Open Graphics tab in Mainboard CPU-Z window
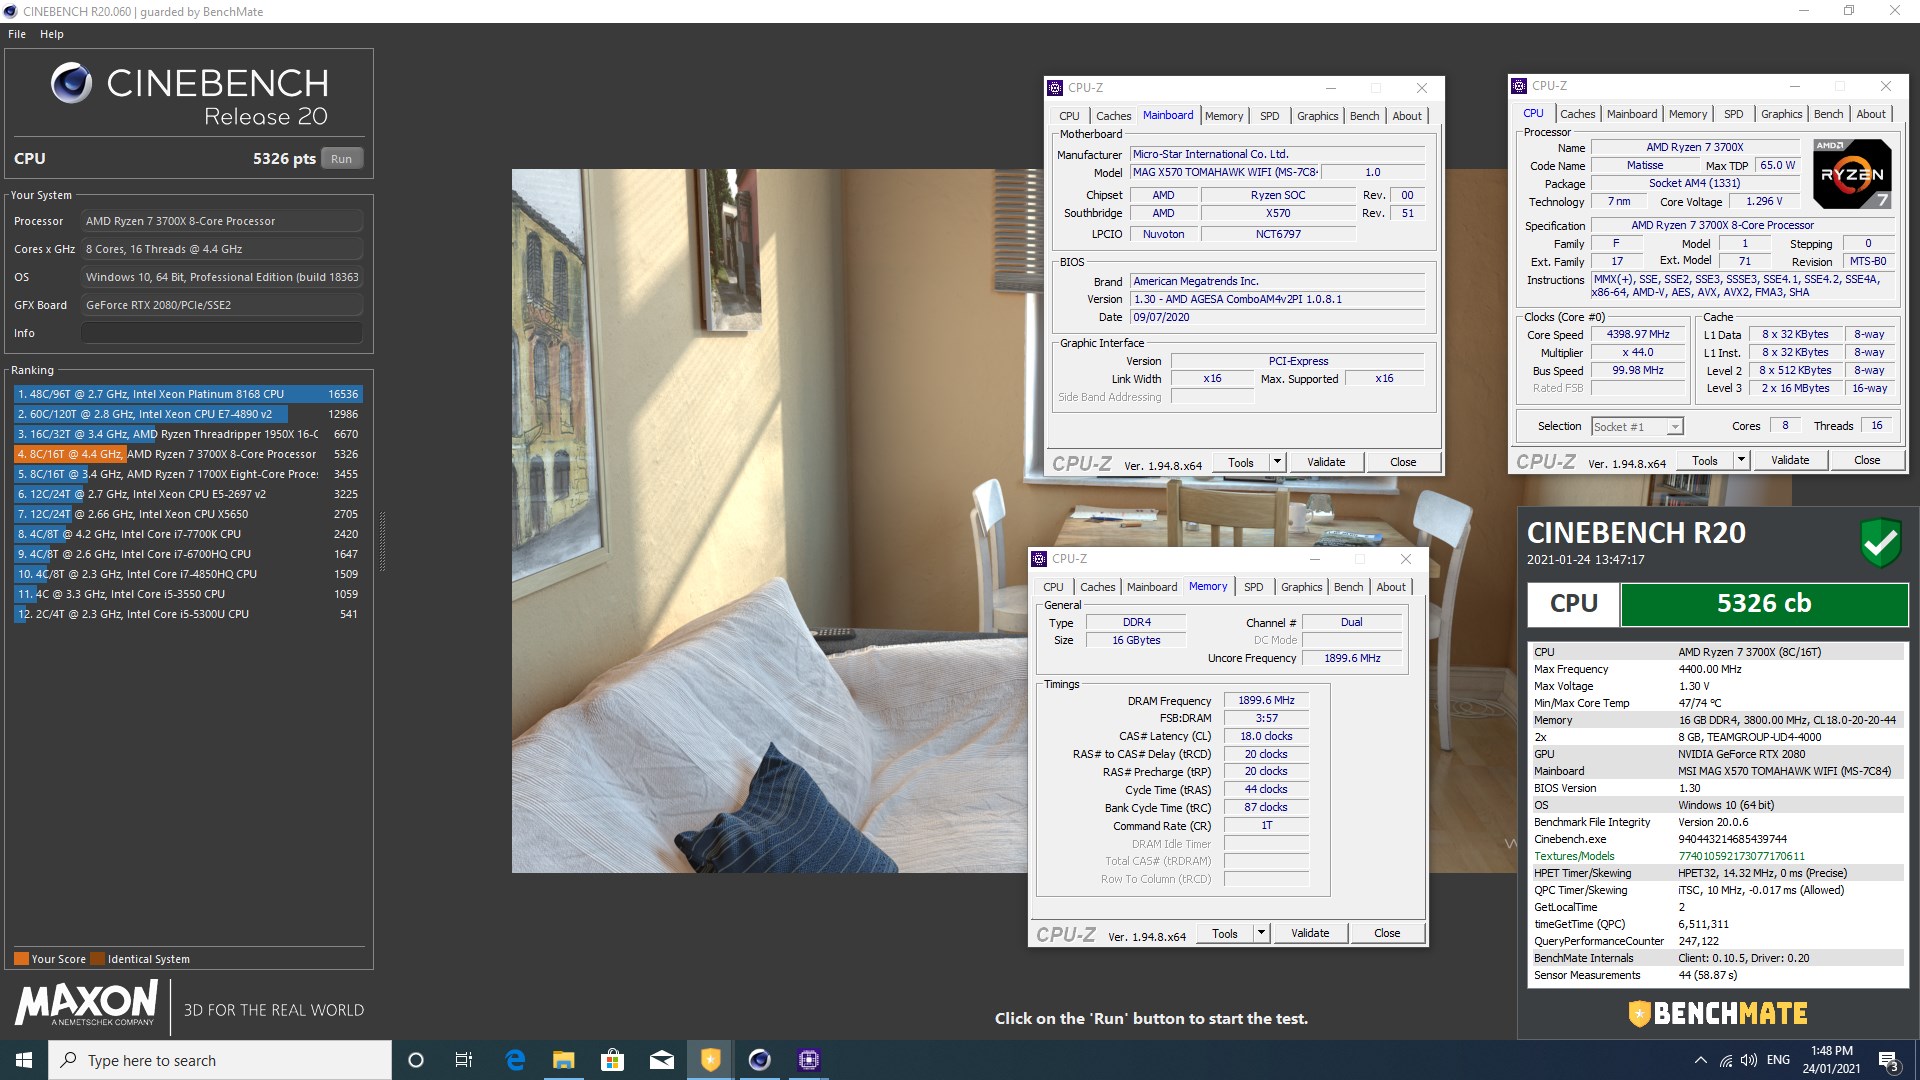 (x=1317, y=116)
